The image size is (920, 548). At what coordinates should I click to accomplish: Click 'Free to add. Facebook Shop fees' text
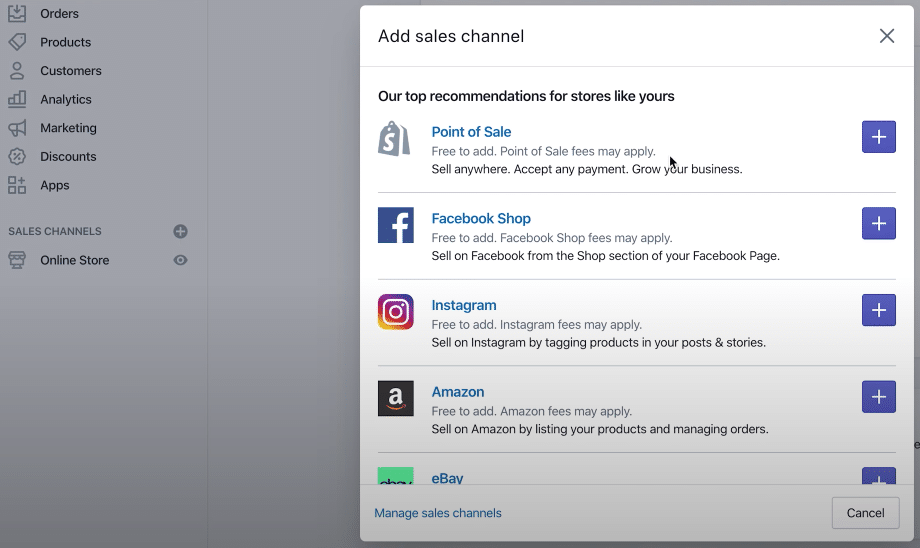552,238
